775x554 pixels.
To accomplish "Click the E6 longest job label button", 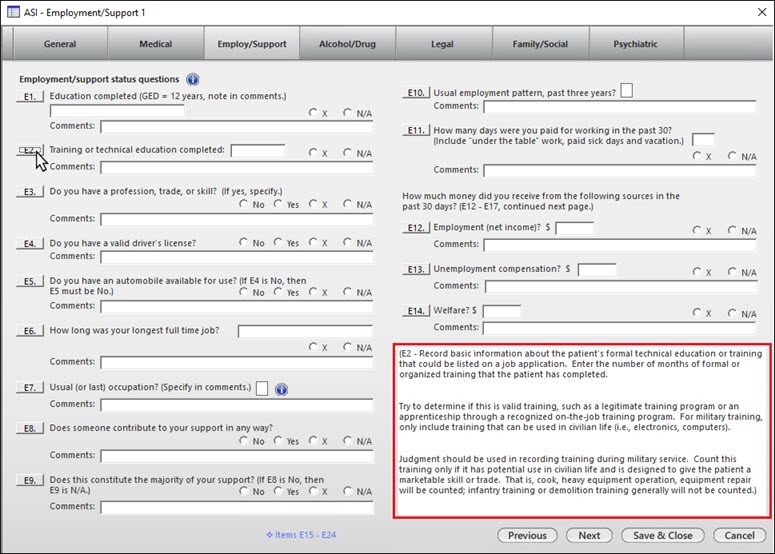I will point(31,331).
